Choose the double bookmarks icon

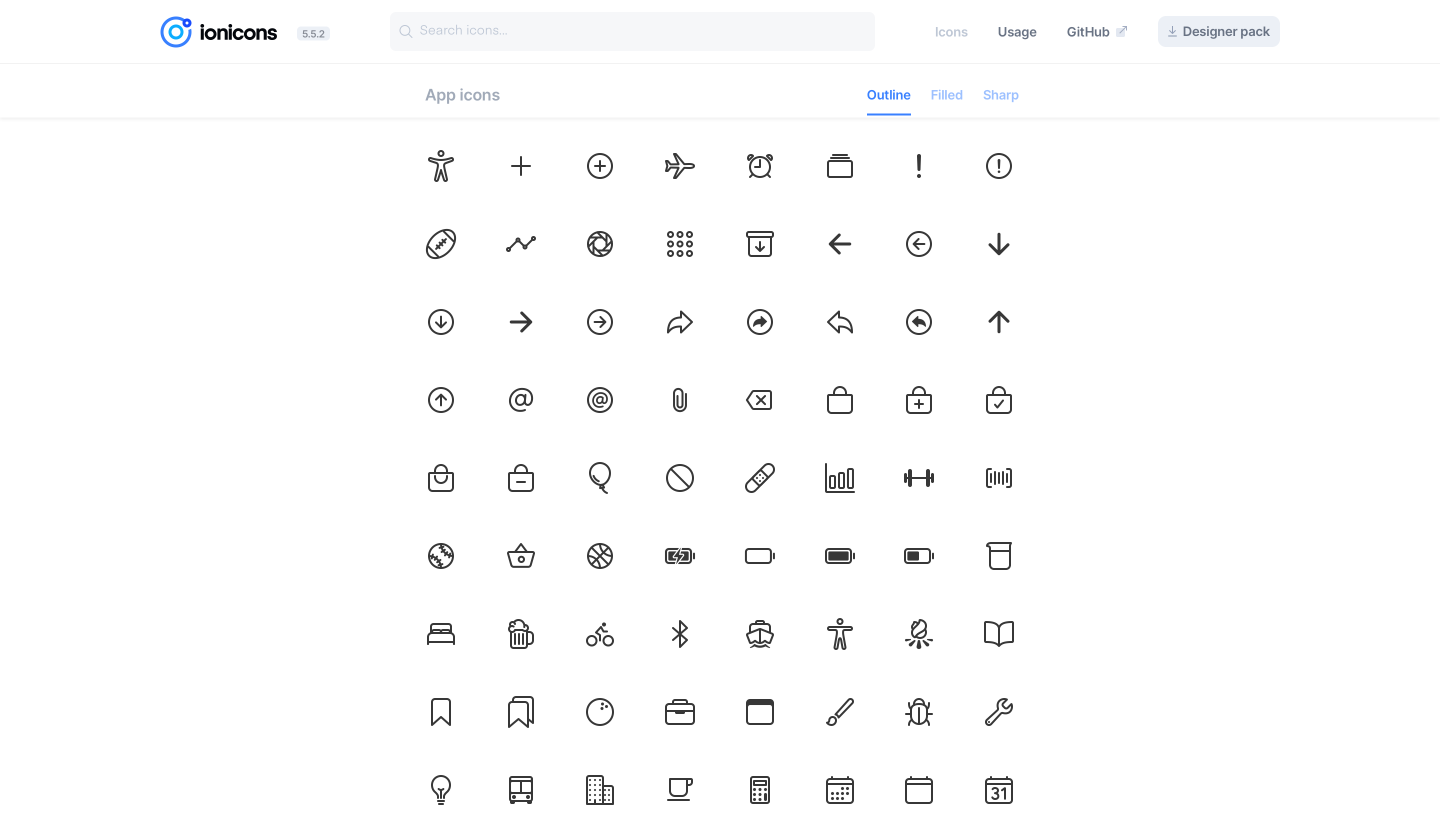[x=521, y=712]
